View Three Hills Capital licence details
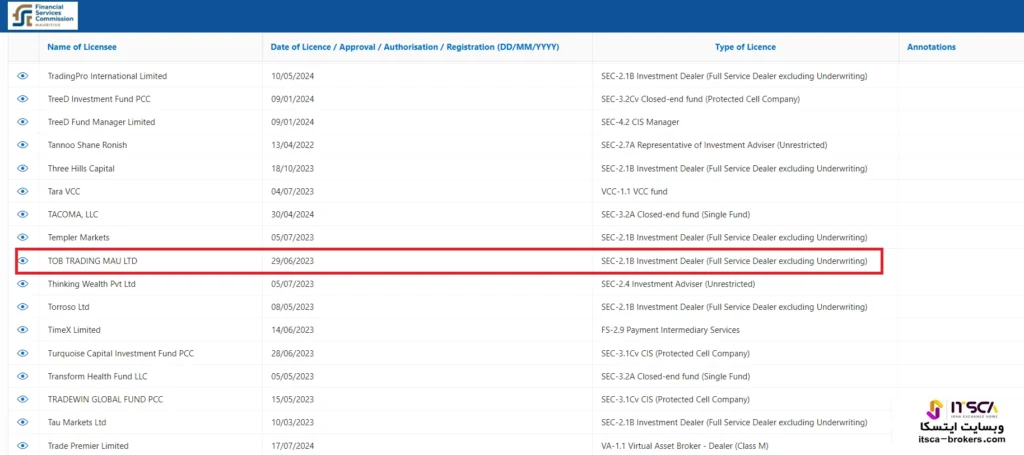The width and height of the screenshot is (1024, 455). tap(23, 168)
